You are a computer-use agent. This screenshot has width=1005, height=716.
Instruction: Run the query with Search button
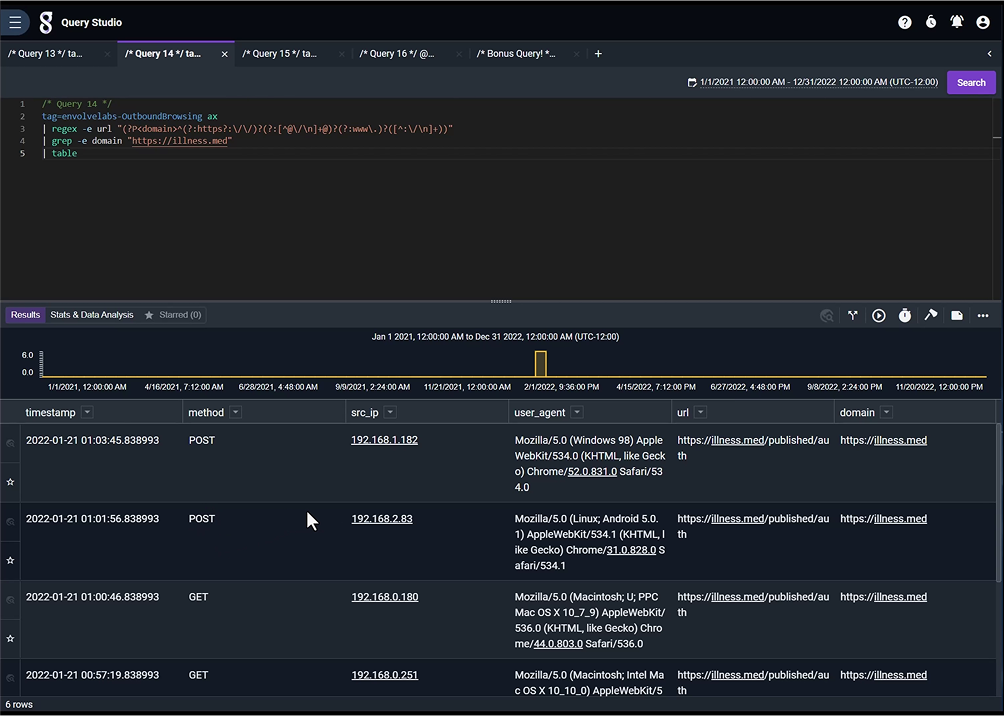coord(971,83)
